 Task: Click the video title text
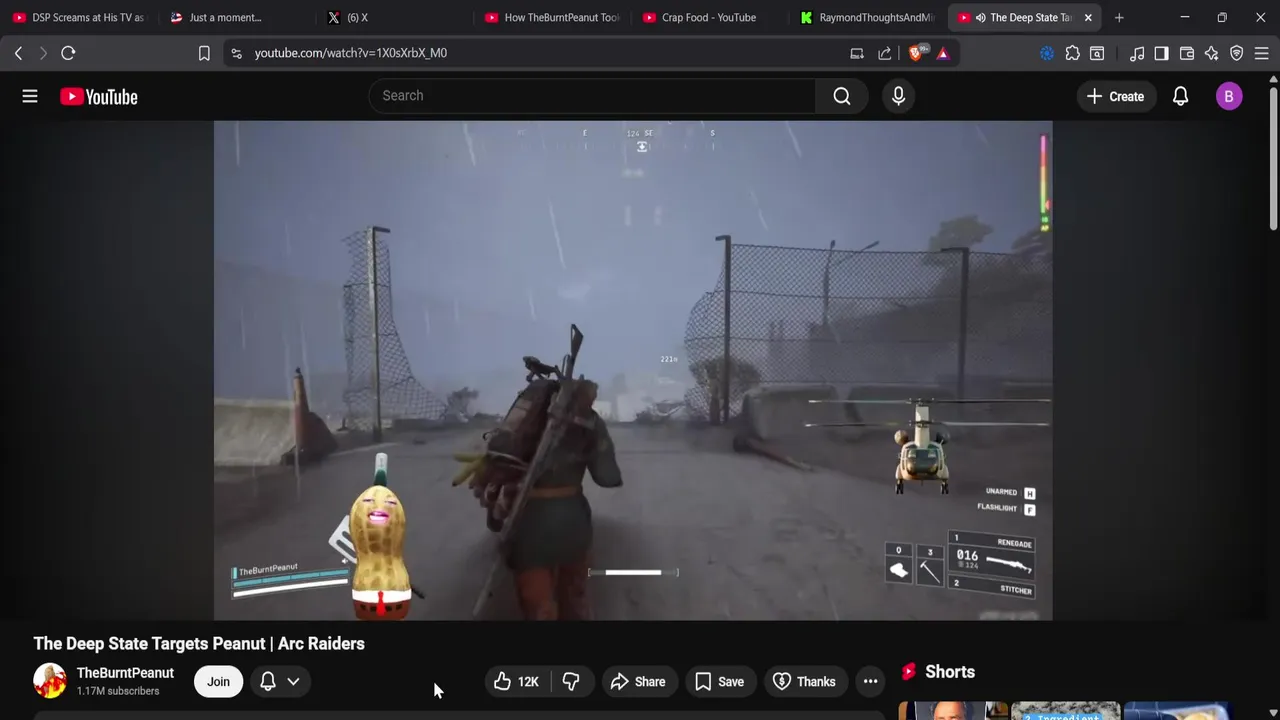click(199, 644)
